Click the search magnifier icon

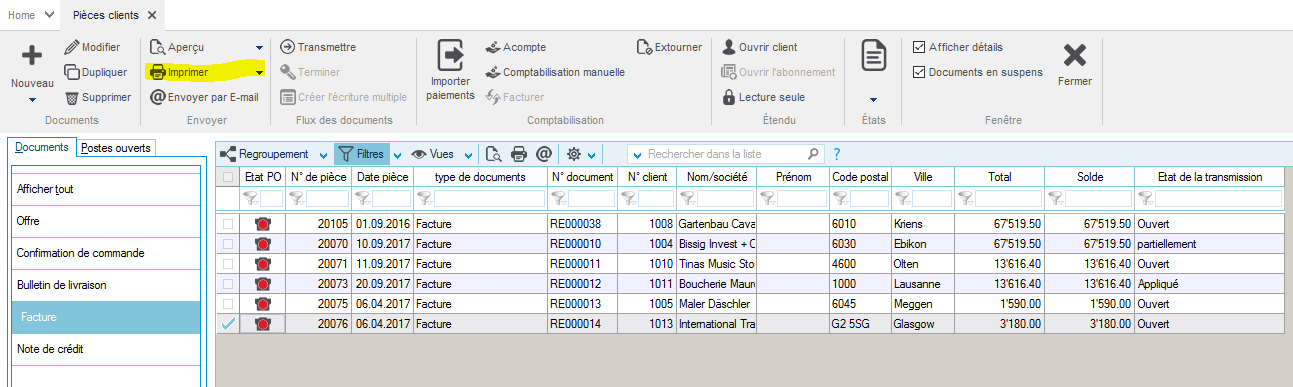(x=814, y=154)
